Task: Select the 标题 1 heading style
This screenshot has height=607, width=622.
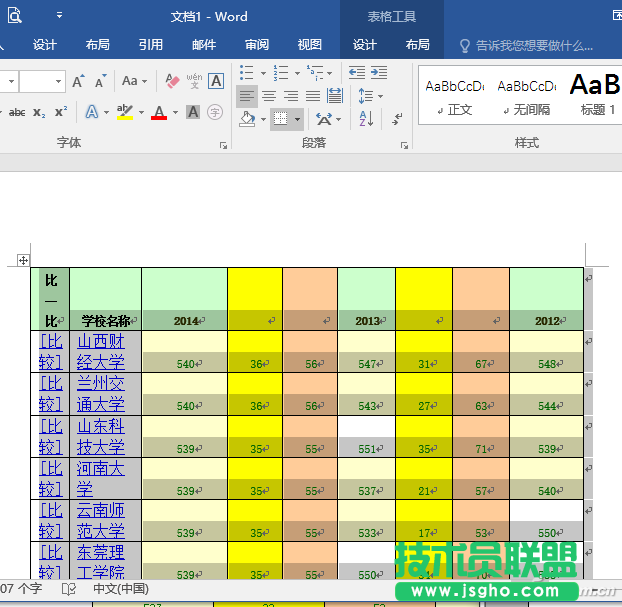Action: 597,93
